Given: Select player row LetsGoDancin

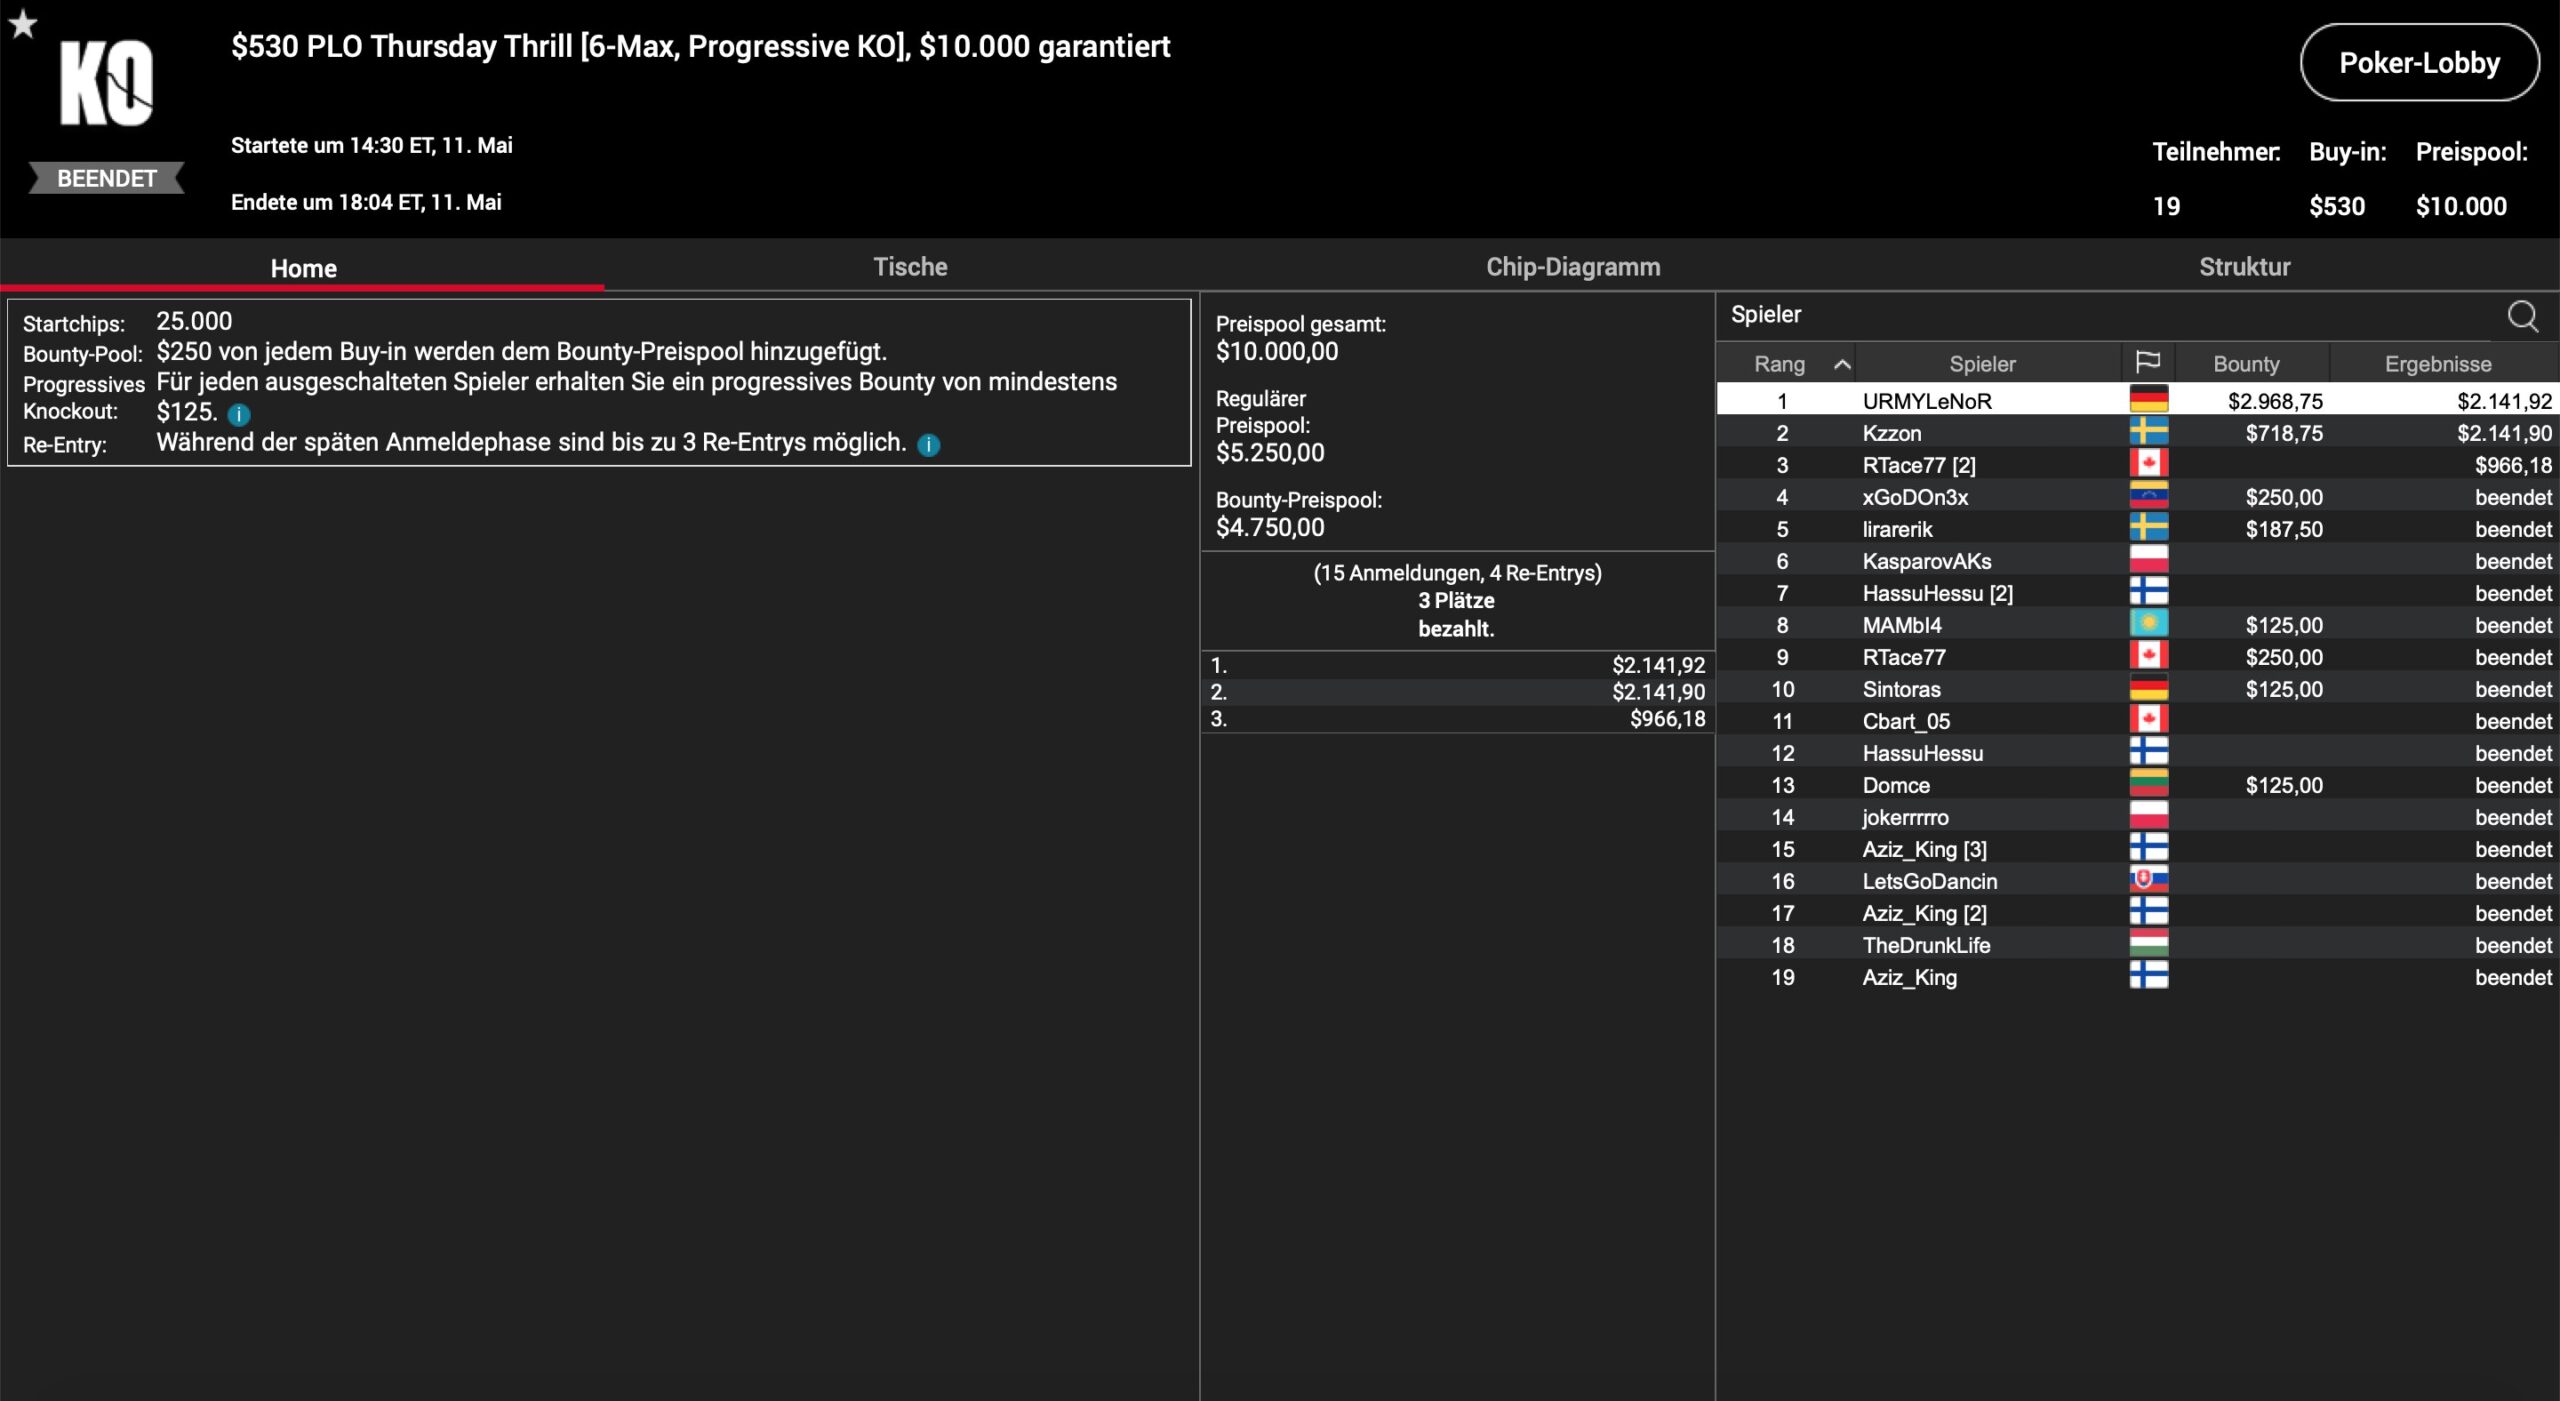Looking at the screenshot, I should [x=1929, y=881].
